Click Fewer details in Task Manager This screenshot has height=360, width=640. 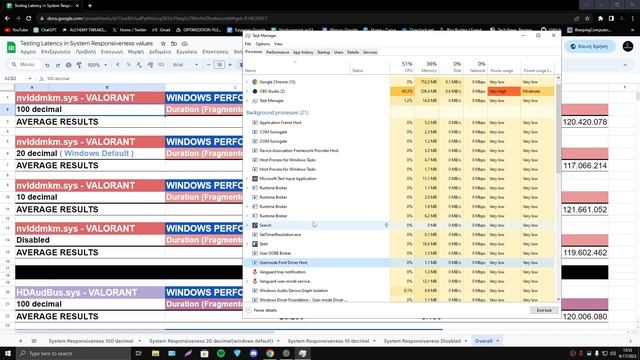261,310
